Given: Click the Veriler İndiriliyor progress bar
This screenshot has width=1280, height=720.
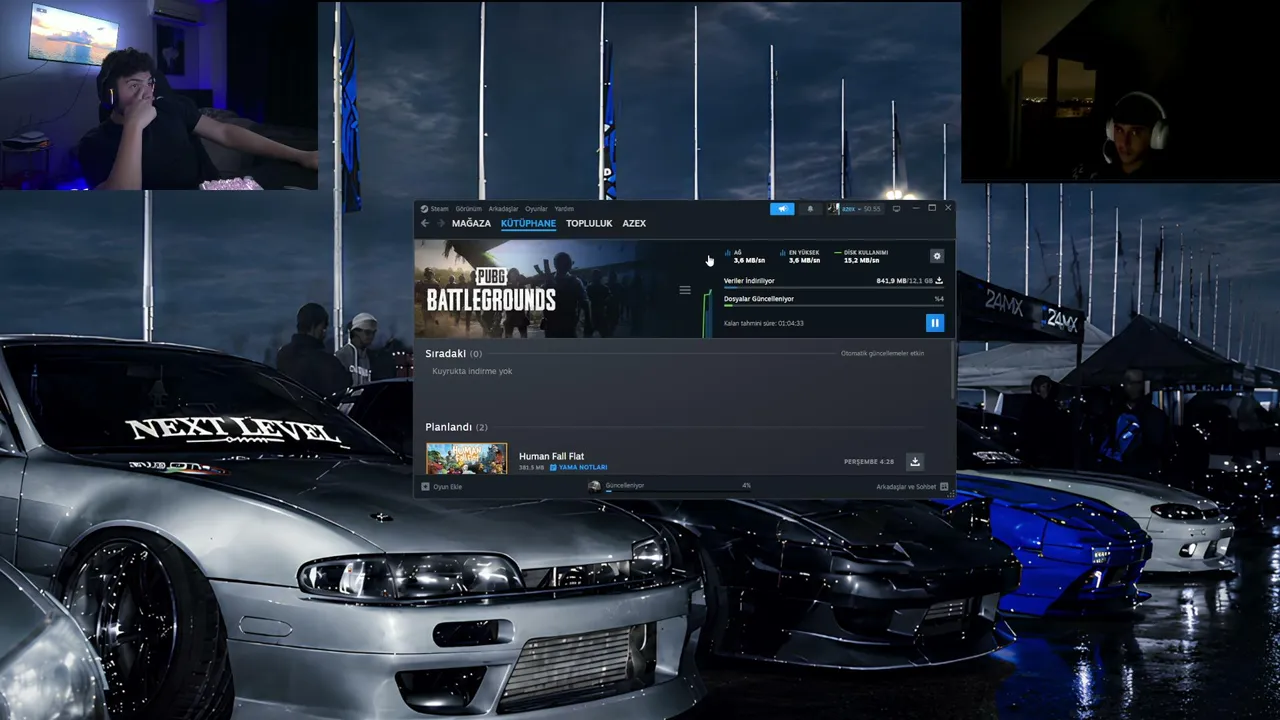Looking at the screenshot, I should coord(833,288).
